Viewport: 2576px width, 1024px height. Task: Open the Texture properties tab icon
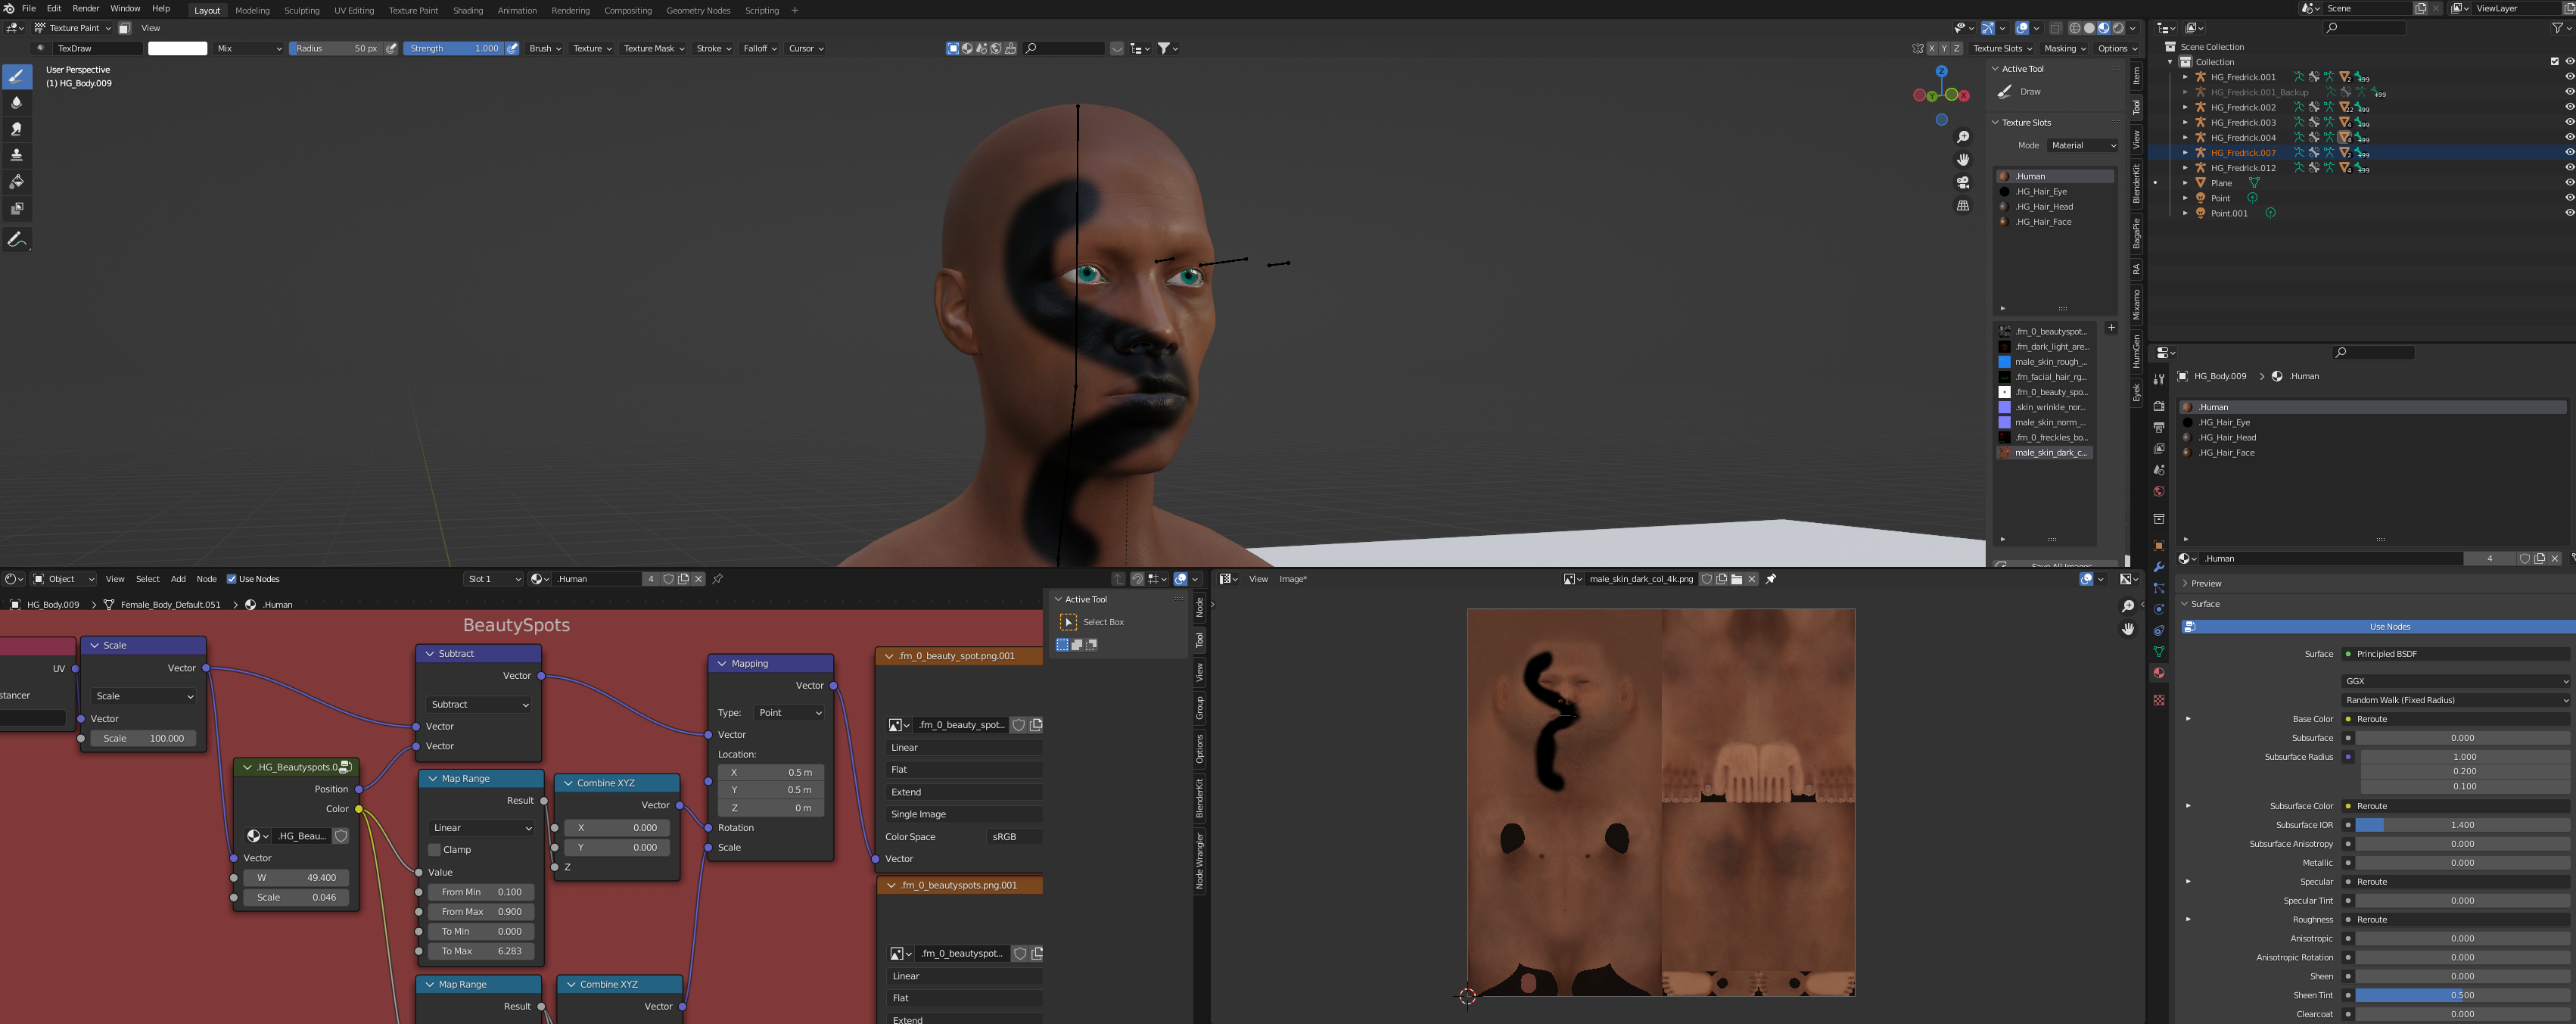[x=2158, y=700]
